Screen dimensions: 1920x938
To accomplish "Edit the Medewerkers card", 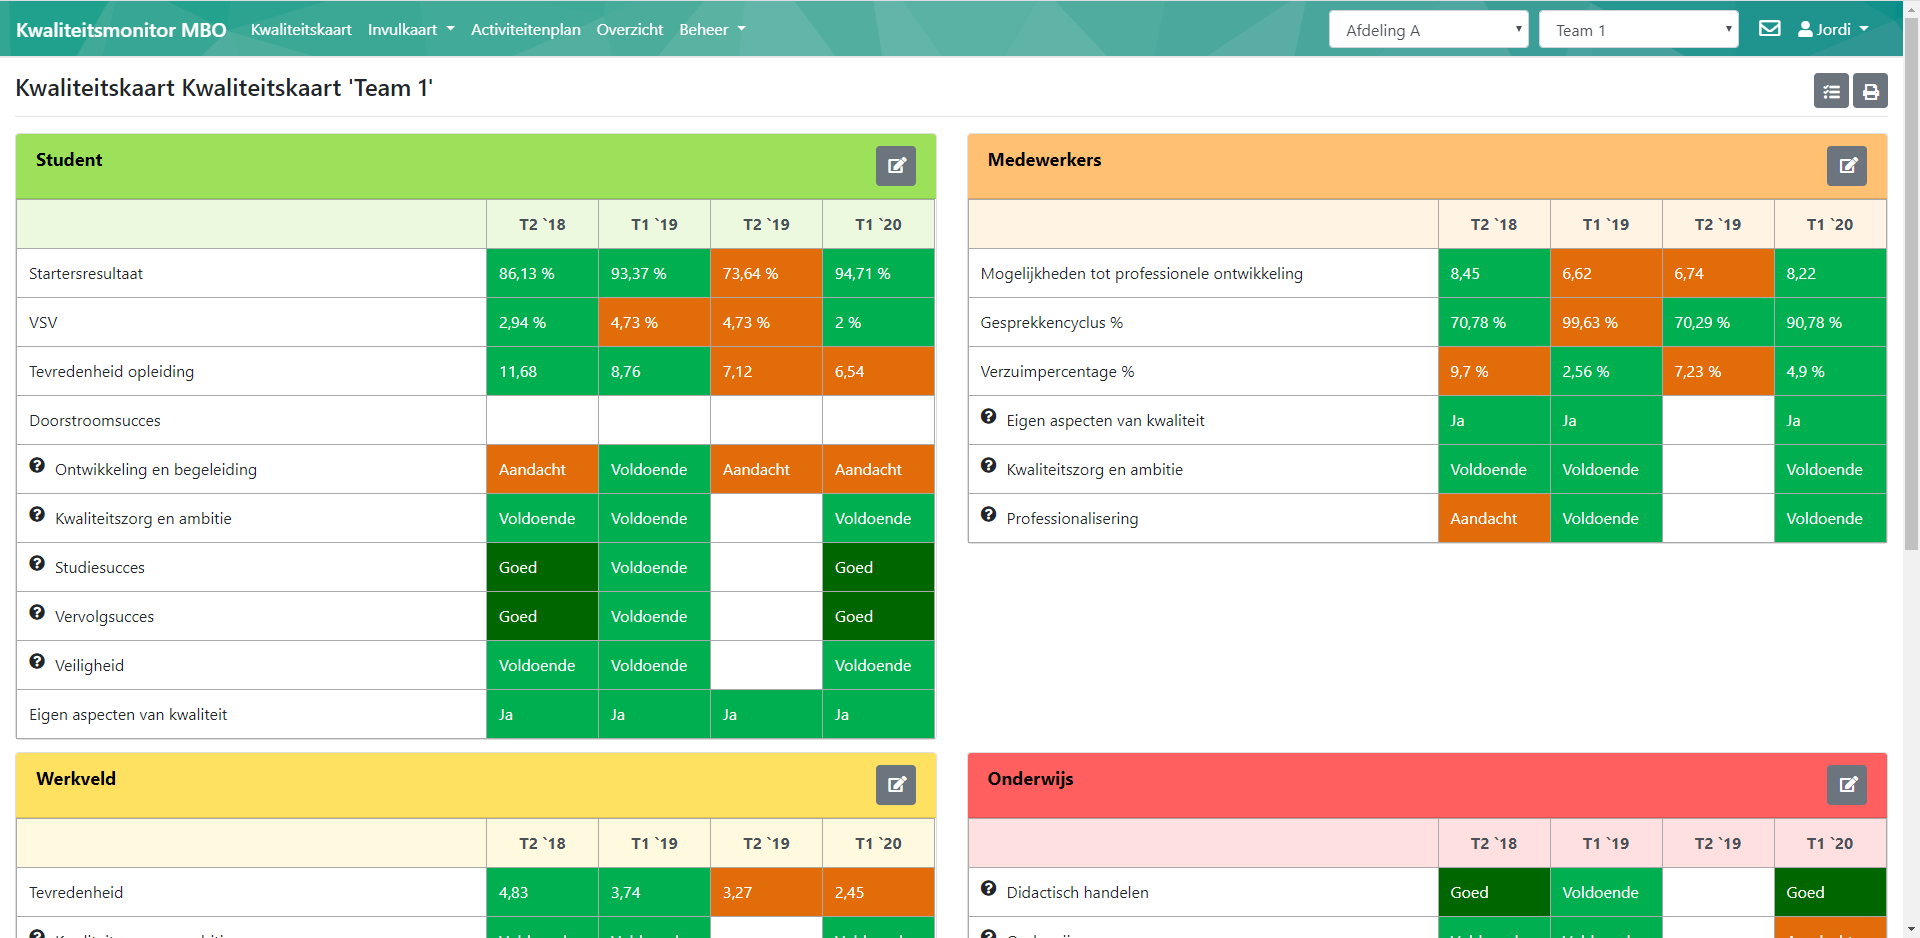I will tap(1847, 166).
